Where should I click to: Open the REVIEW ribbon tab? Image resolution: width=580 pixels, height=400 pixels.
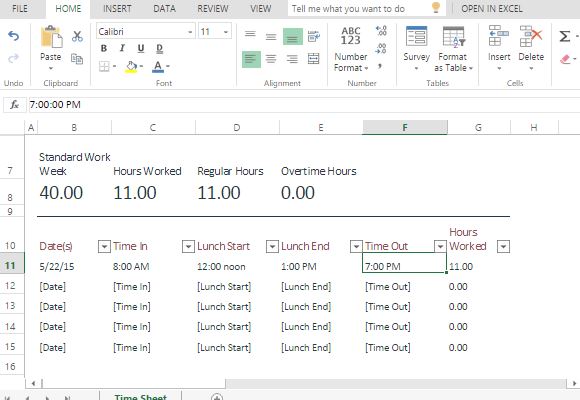coord(213,9)
